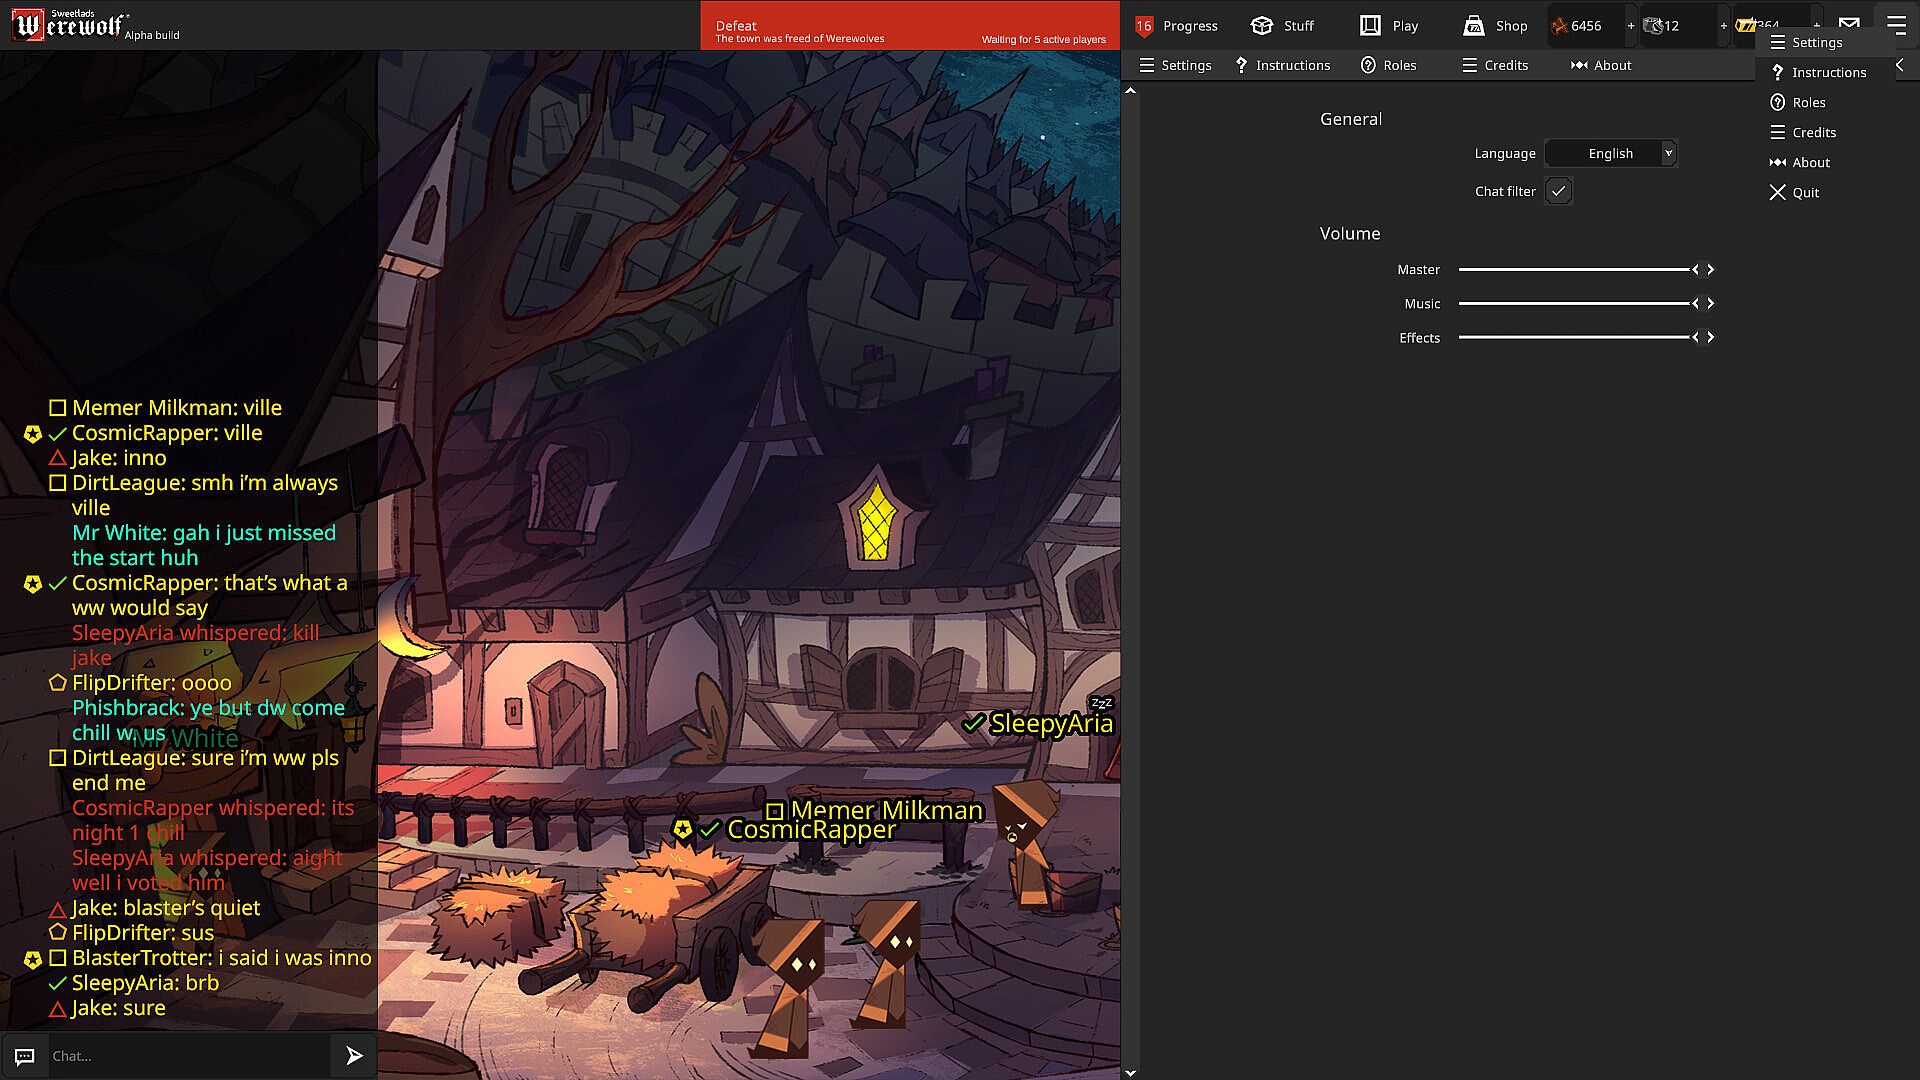Image resolution: width=1920 pixels, height=1080 pixels.
Task: Click the plus next to 6456 currency
Action: [1631, 26]
